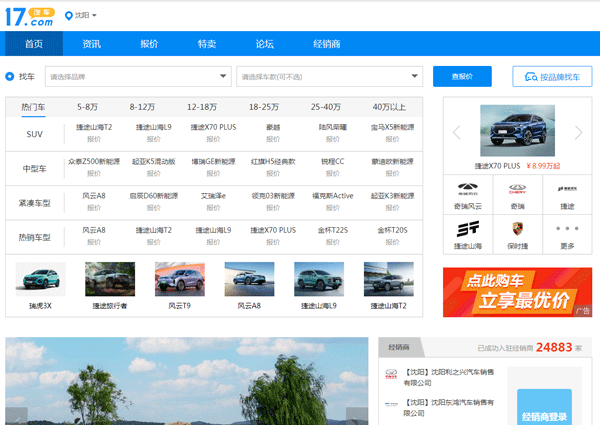Click the 查报价 button

pyautogui.click(x=462, y=77)
